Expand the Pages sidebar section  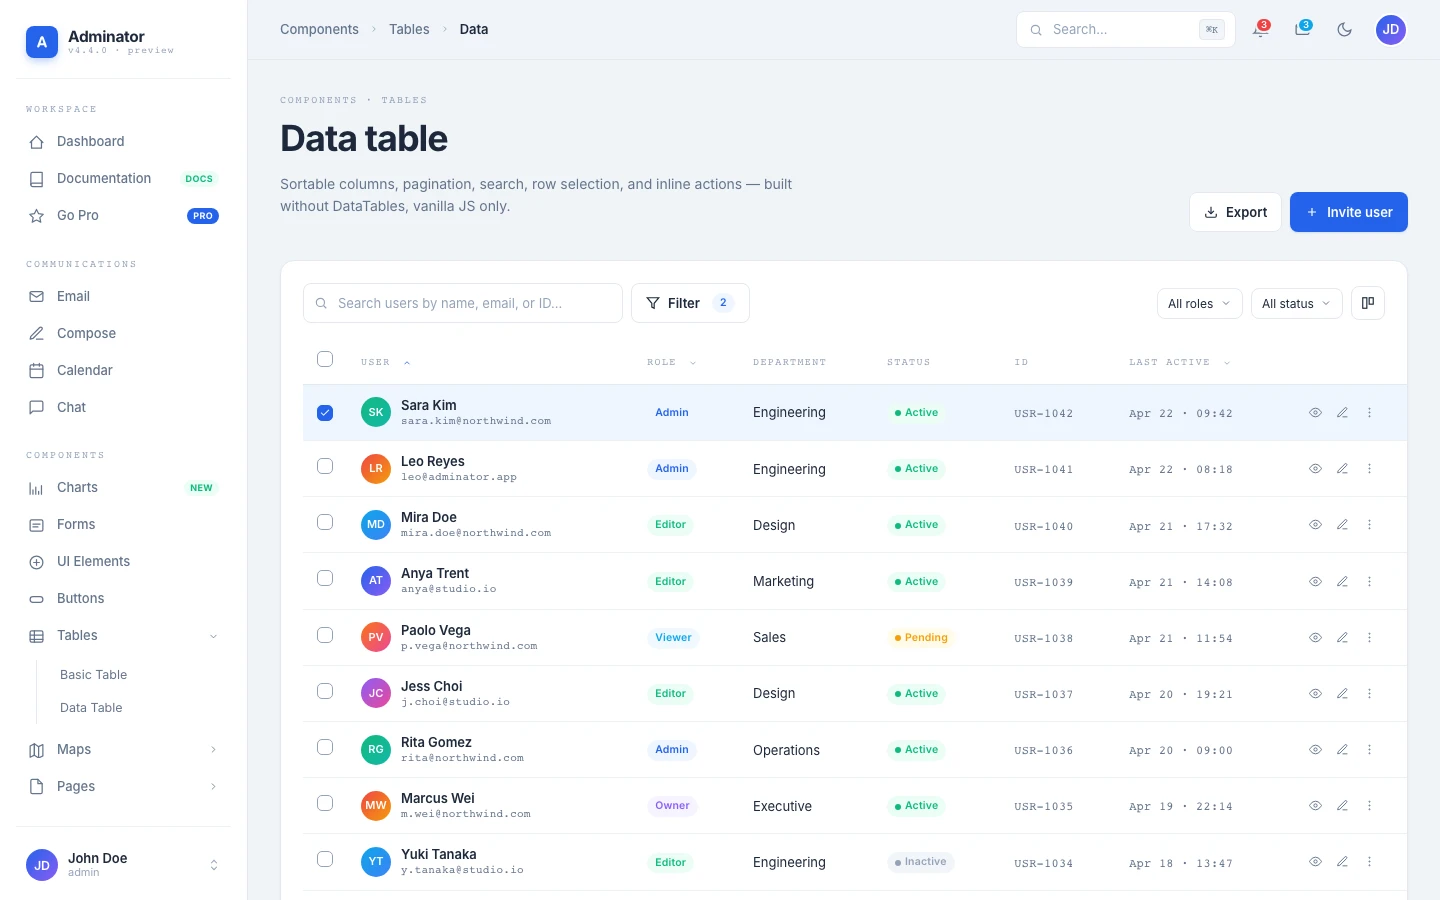123,787
